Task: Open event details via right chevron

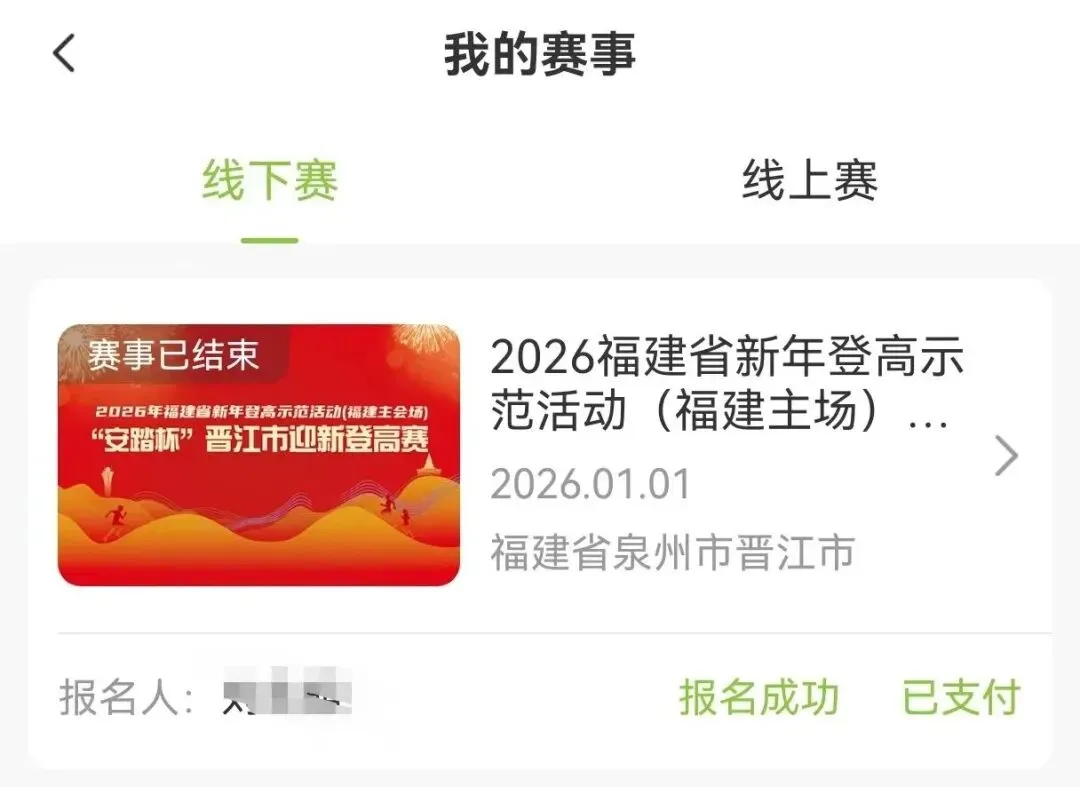Action: coord(1006,455)
